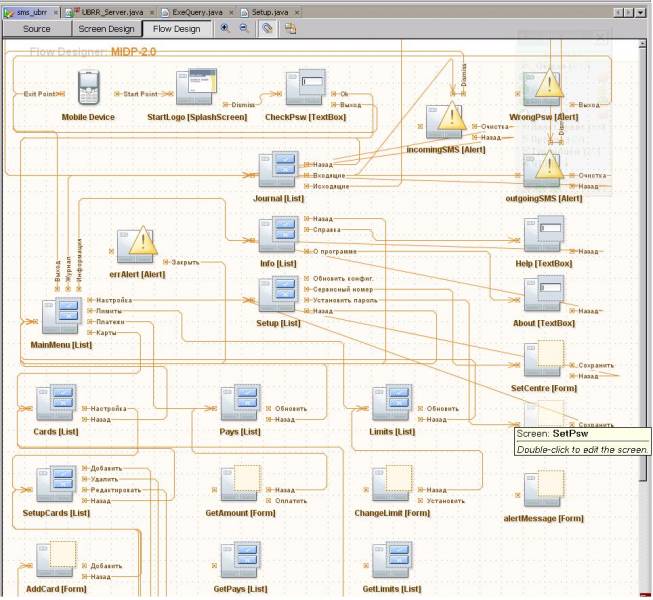Click the 'Сервисный номер' command of Setup
Viewport: 653px width, 600px height.
point(343,289)
